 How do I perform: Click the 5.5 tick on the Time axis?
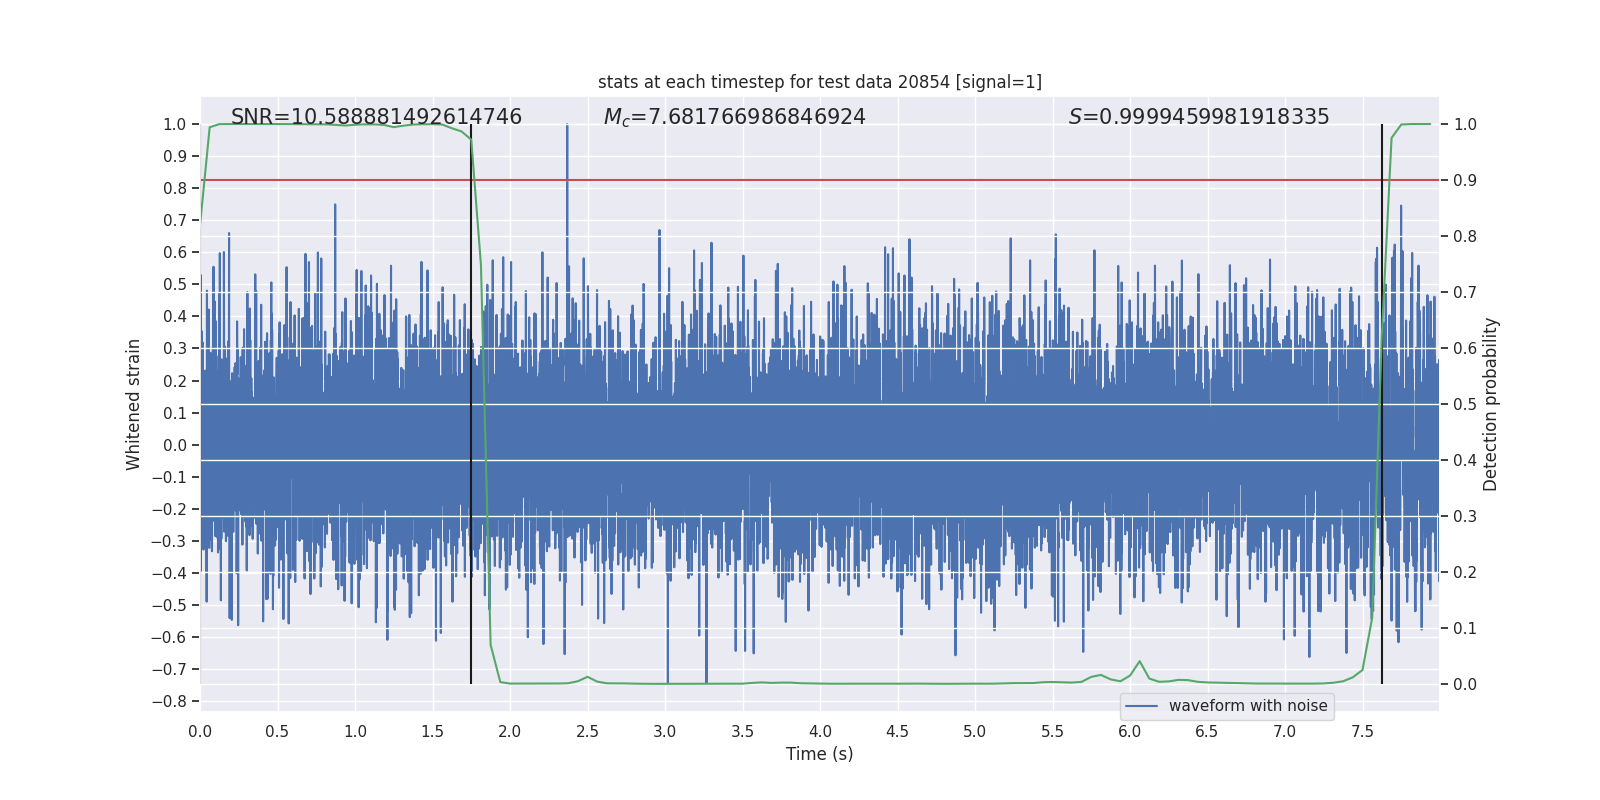pos(1052,731)
